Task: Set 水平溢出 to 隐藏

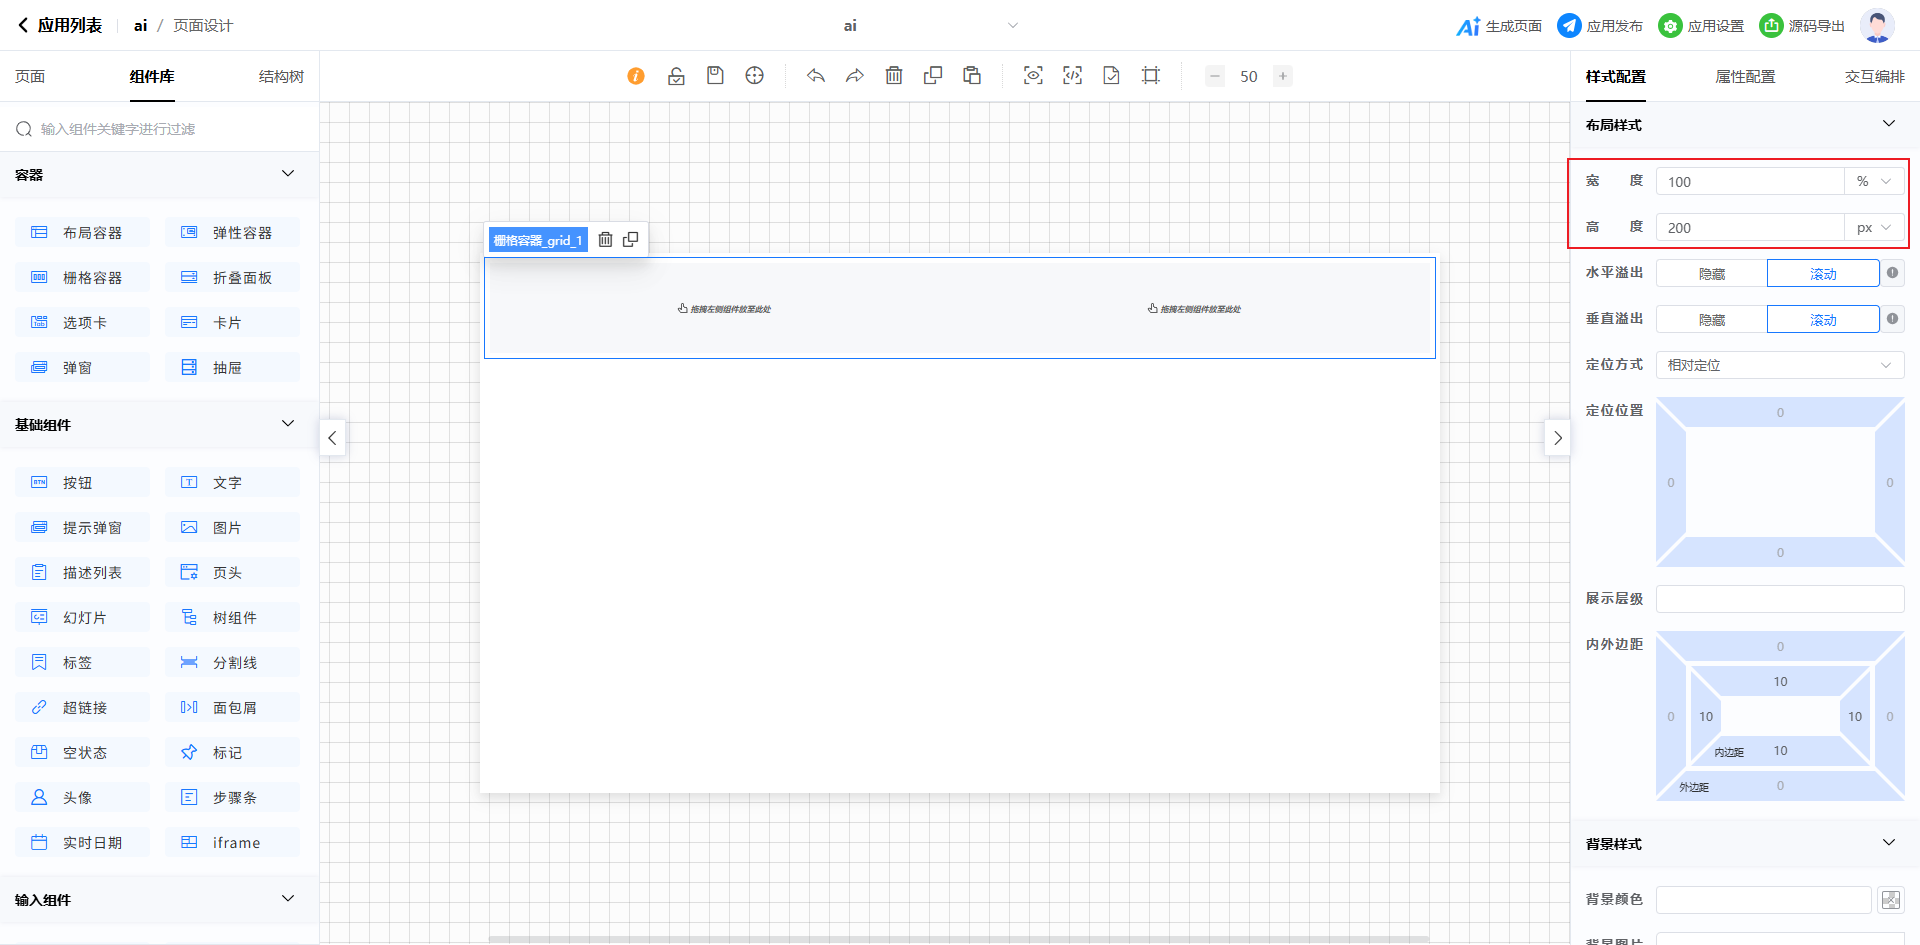Action: 1711,274
